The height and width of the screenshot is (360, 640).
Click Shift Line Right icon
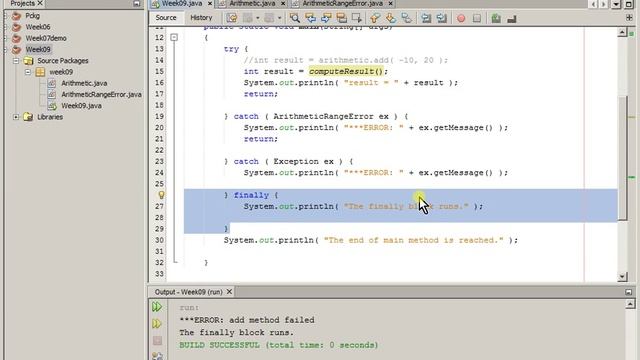pyautogui.click(x=442, y=18)
